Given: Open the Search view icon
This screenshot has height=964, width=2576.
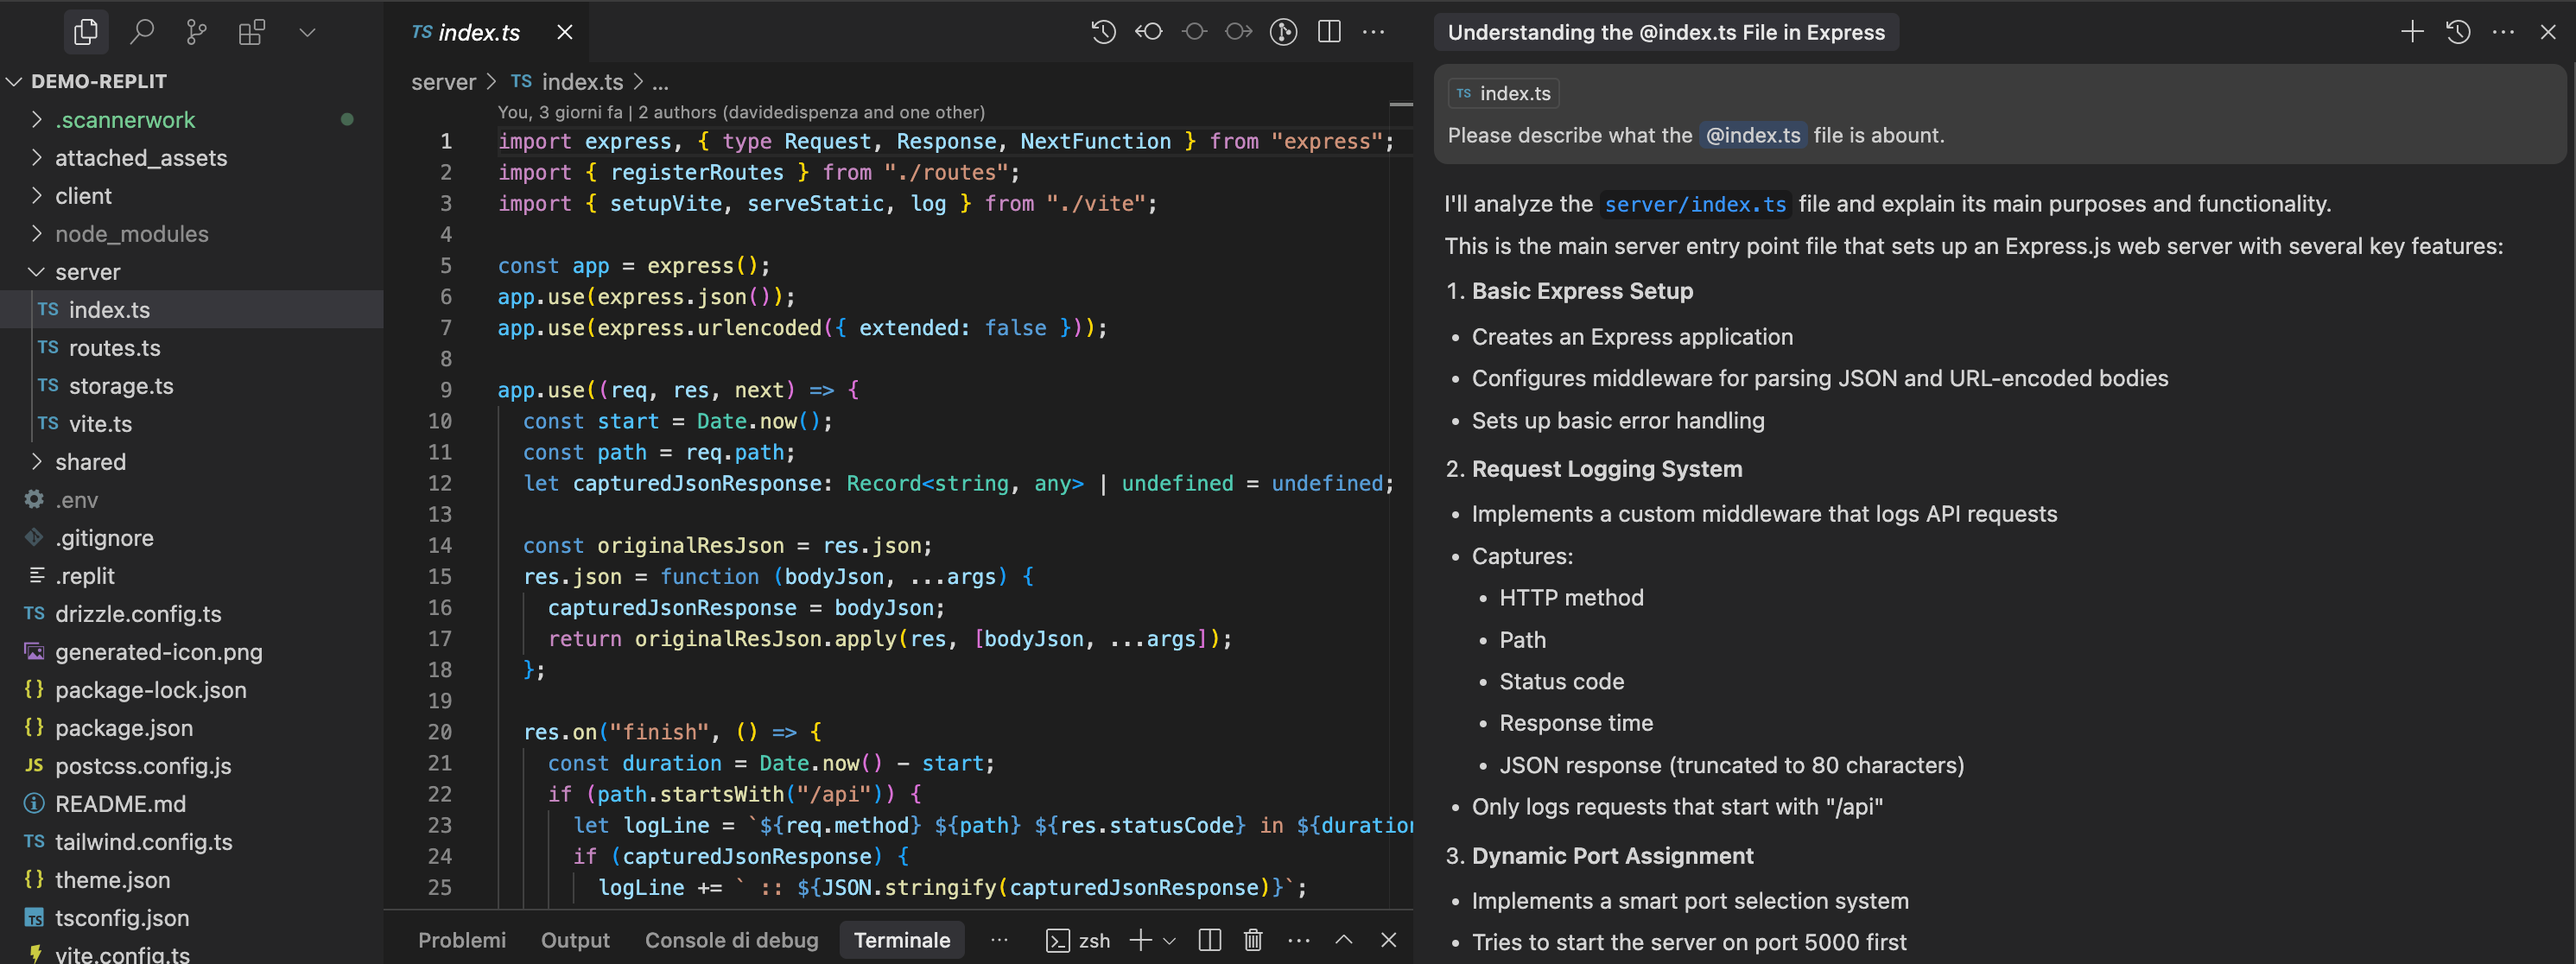Looking at the screenshot, I should coord(142,32).
